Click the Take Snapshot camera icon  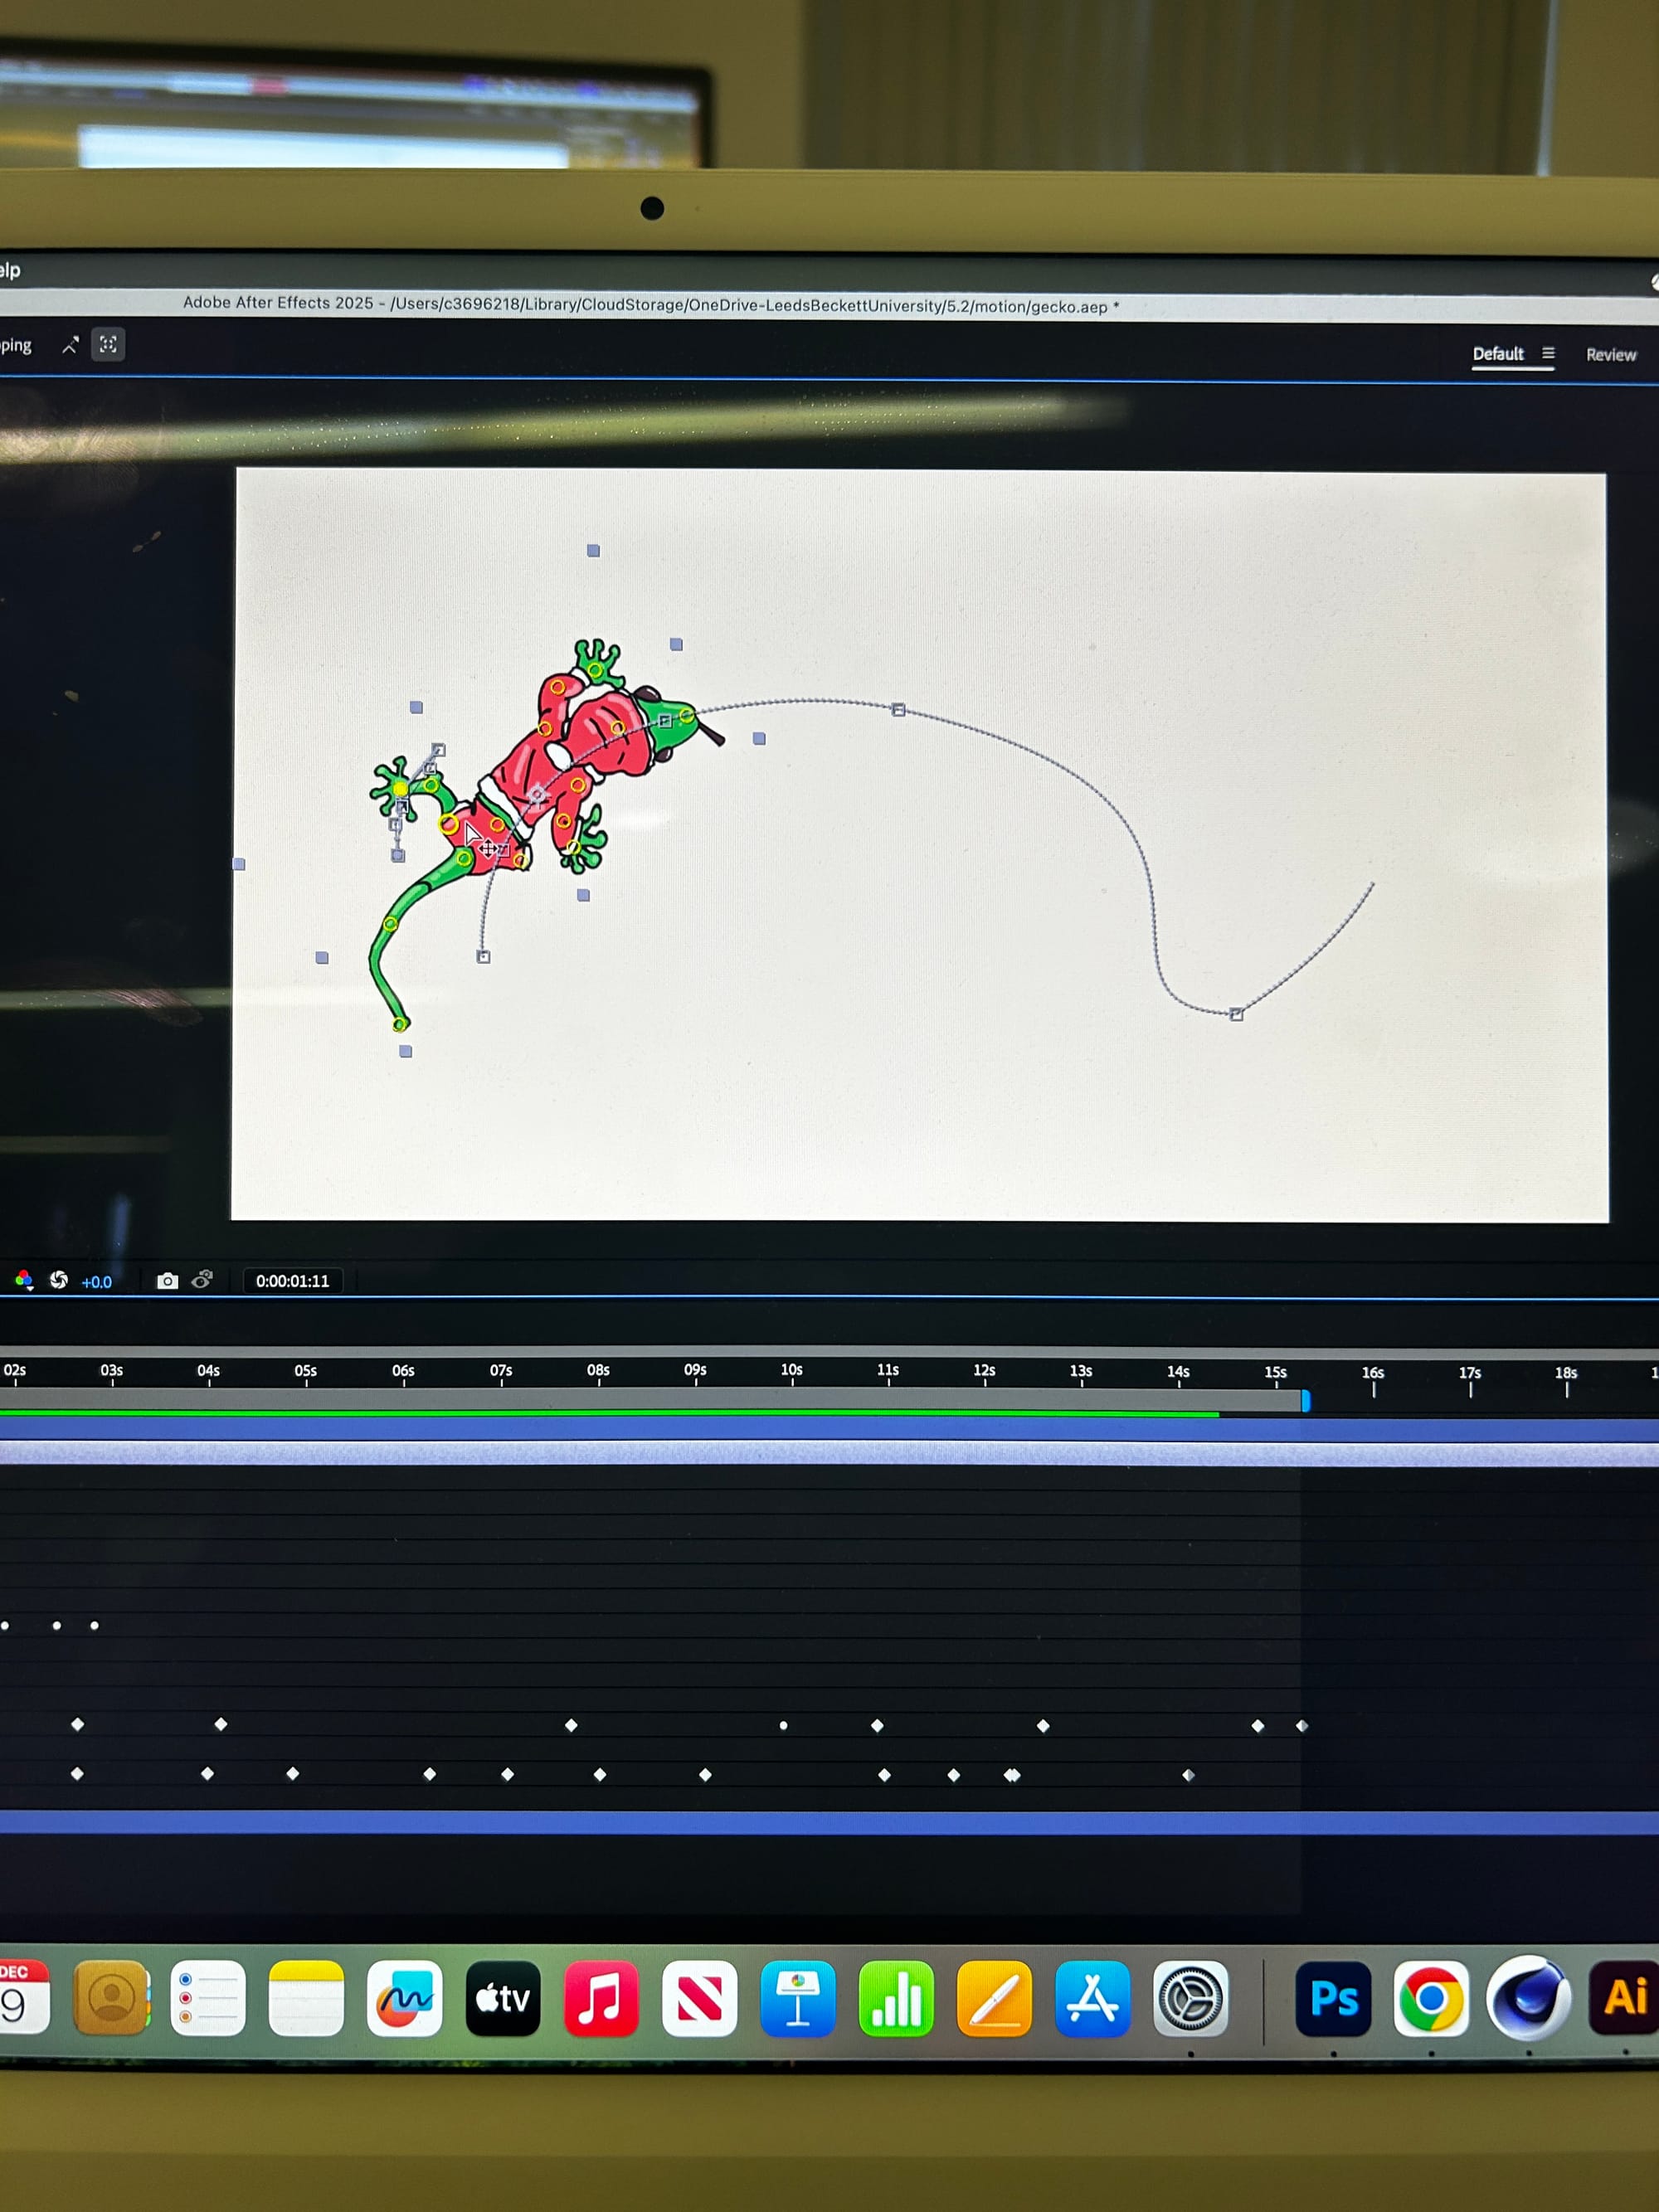click(x=167, y=1281)
